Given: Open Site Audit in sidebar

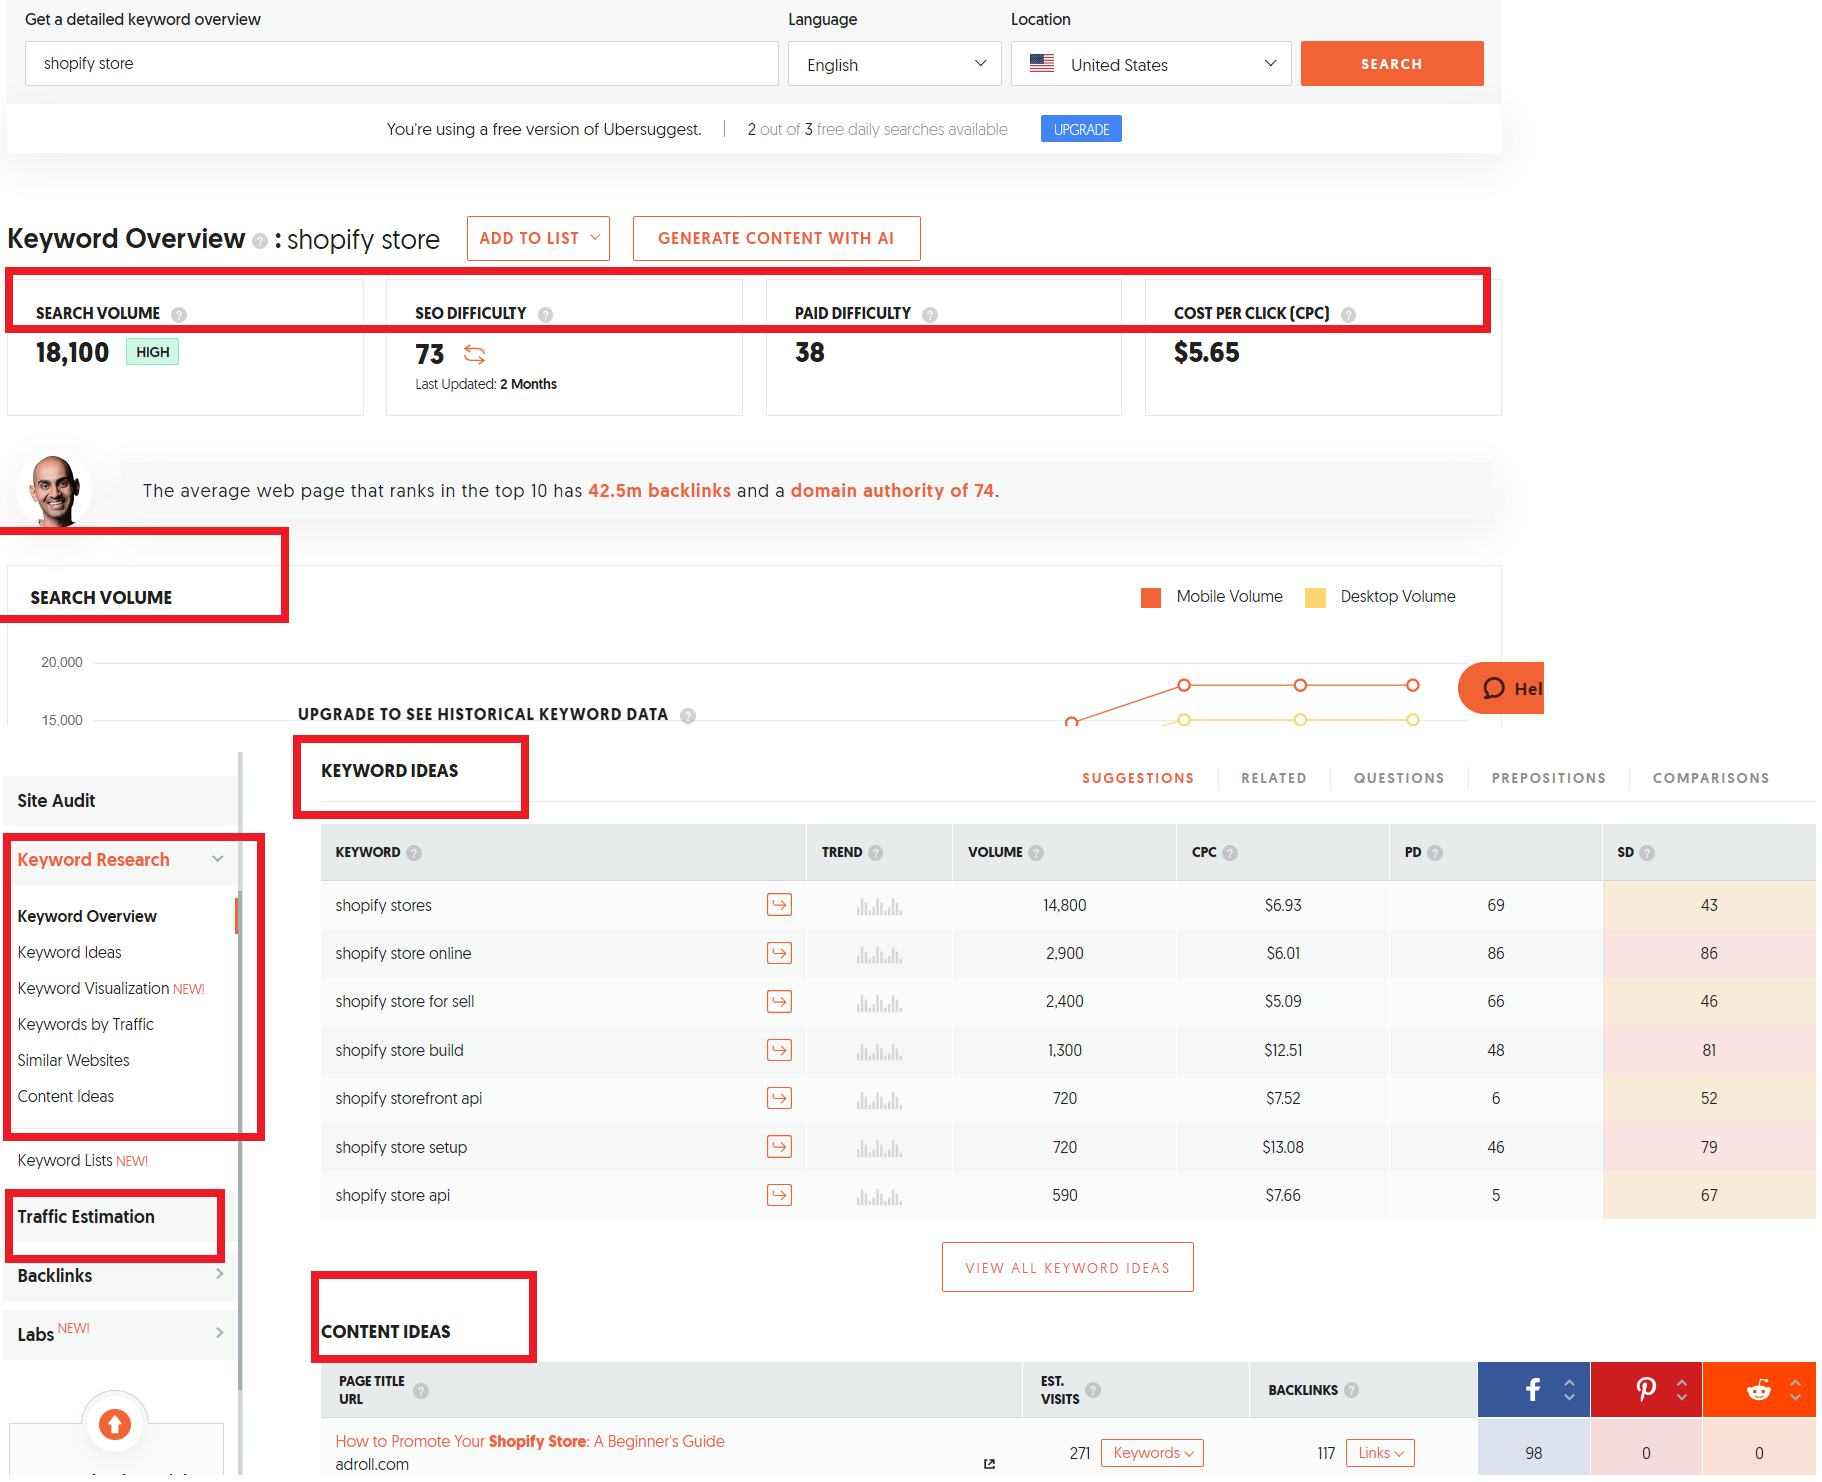Looking at the screenshot, I should [x=56, y=800].
